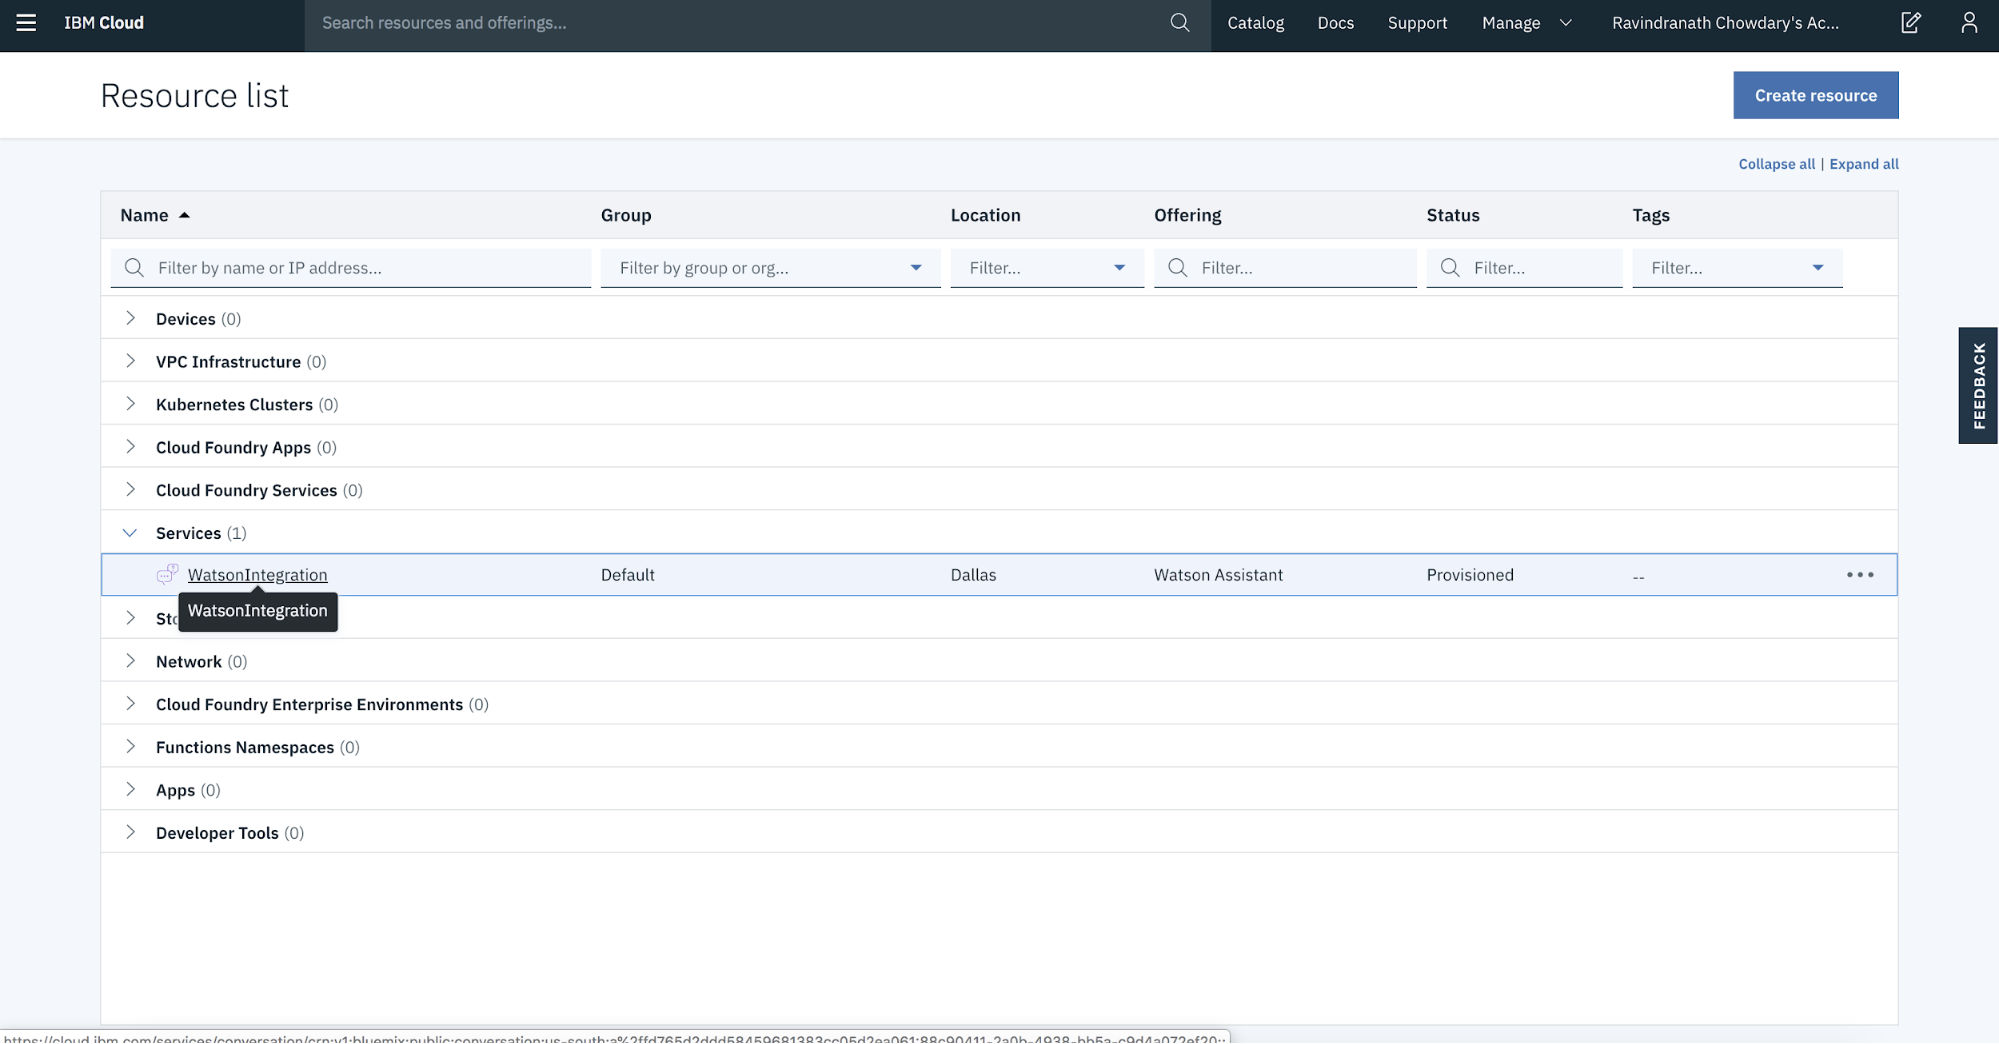Click the Group column header
This screenshot has height=1044, width=1999.
tap(626, 215)
